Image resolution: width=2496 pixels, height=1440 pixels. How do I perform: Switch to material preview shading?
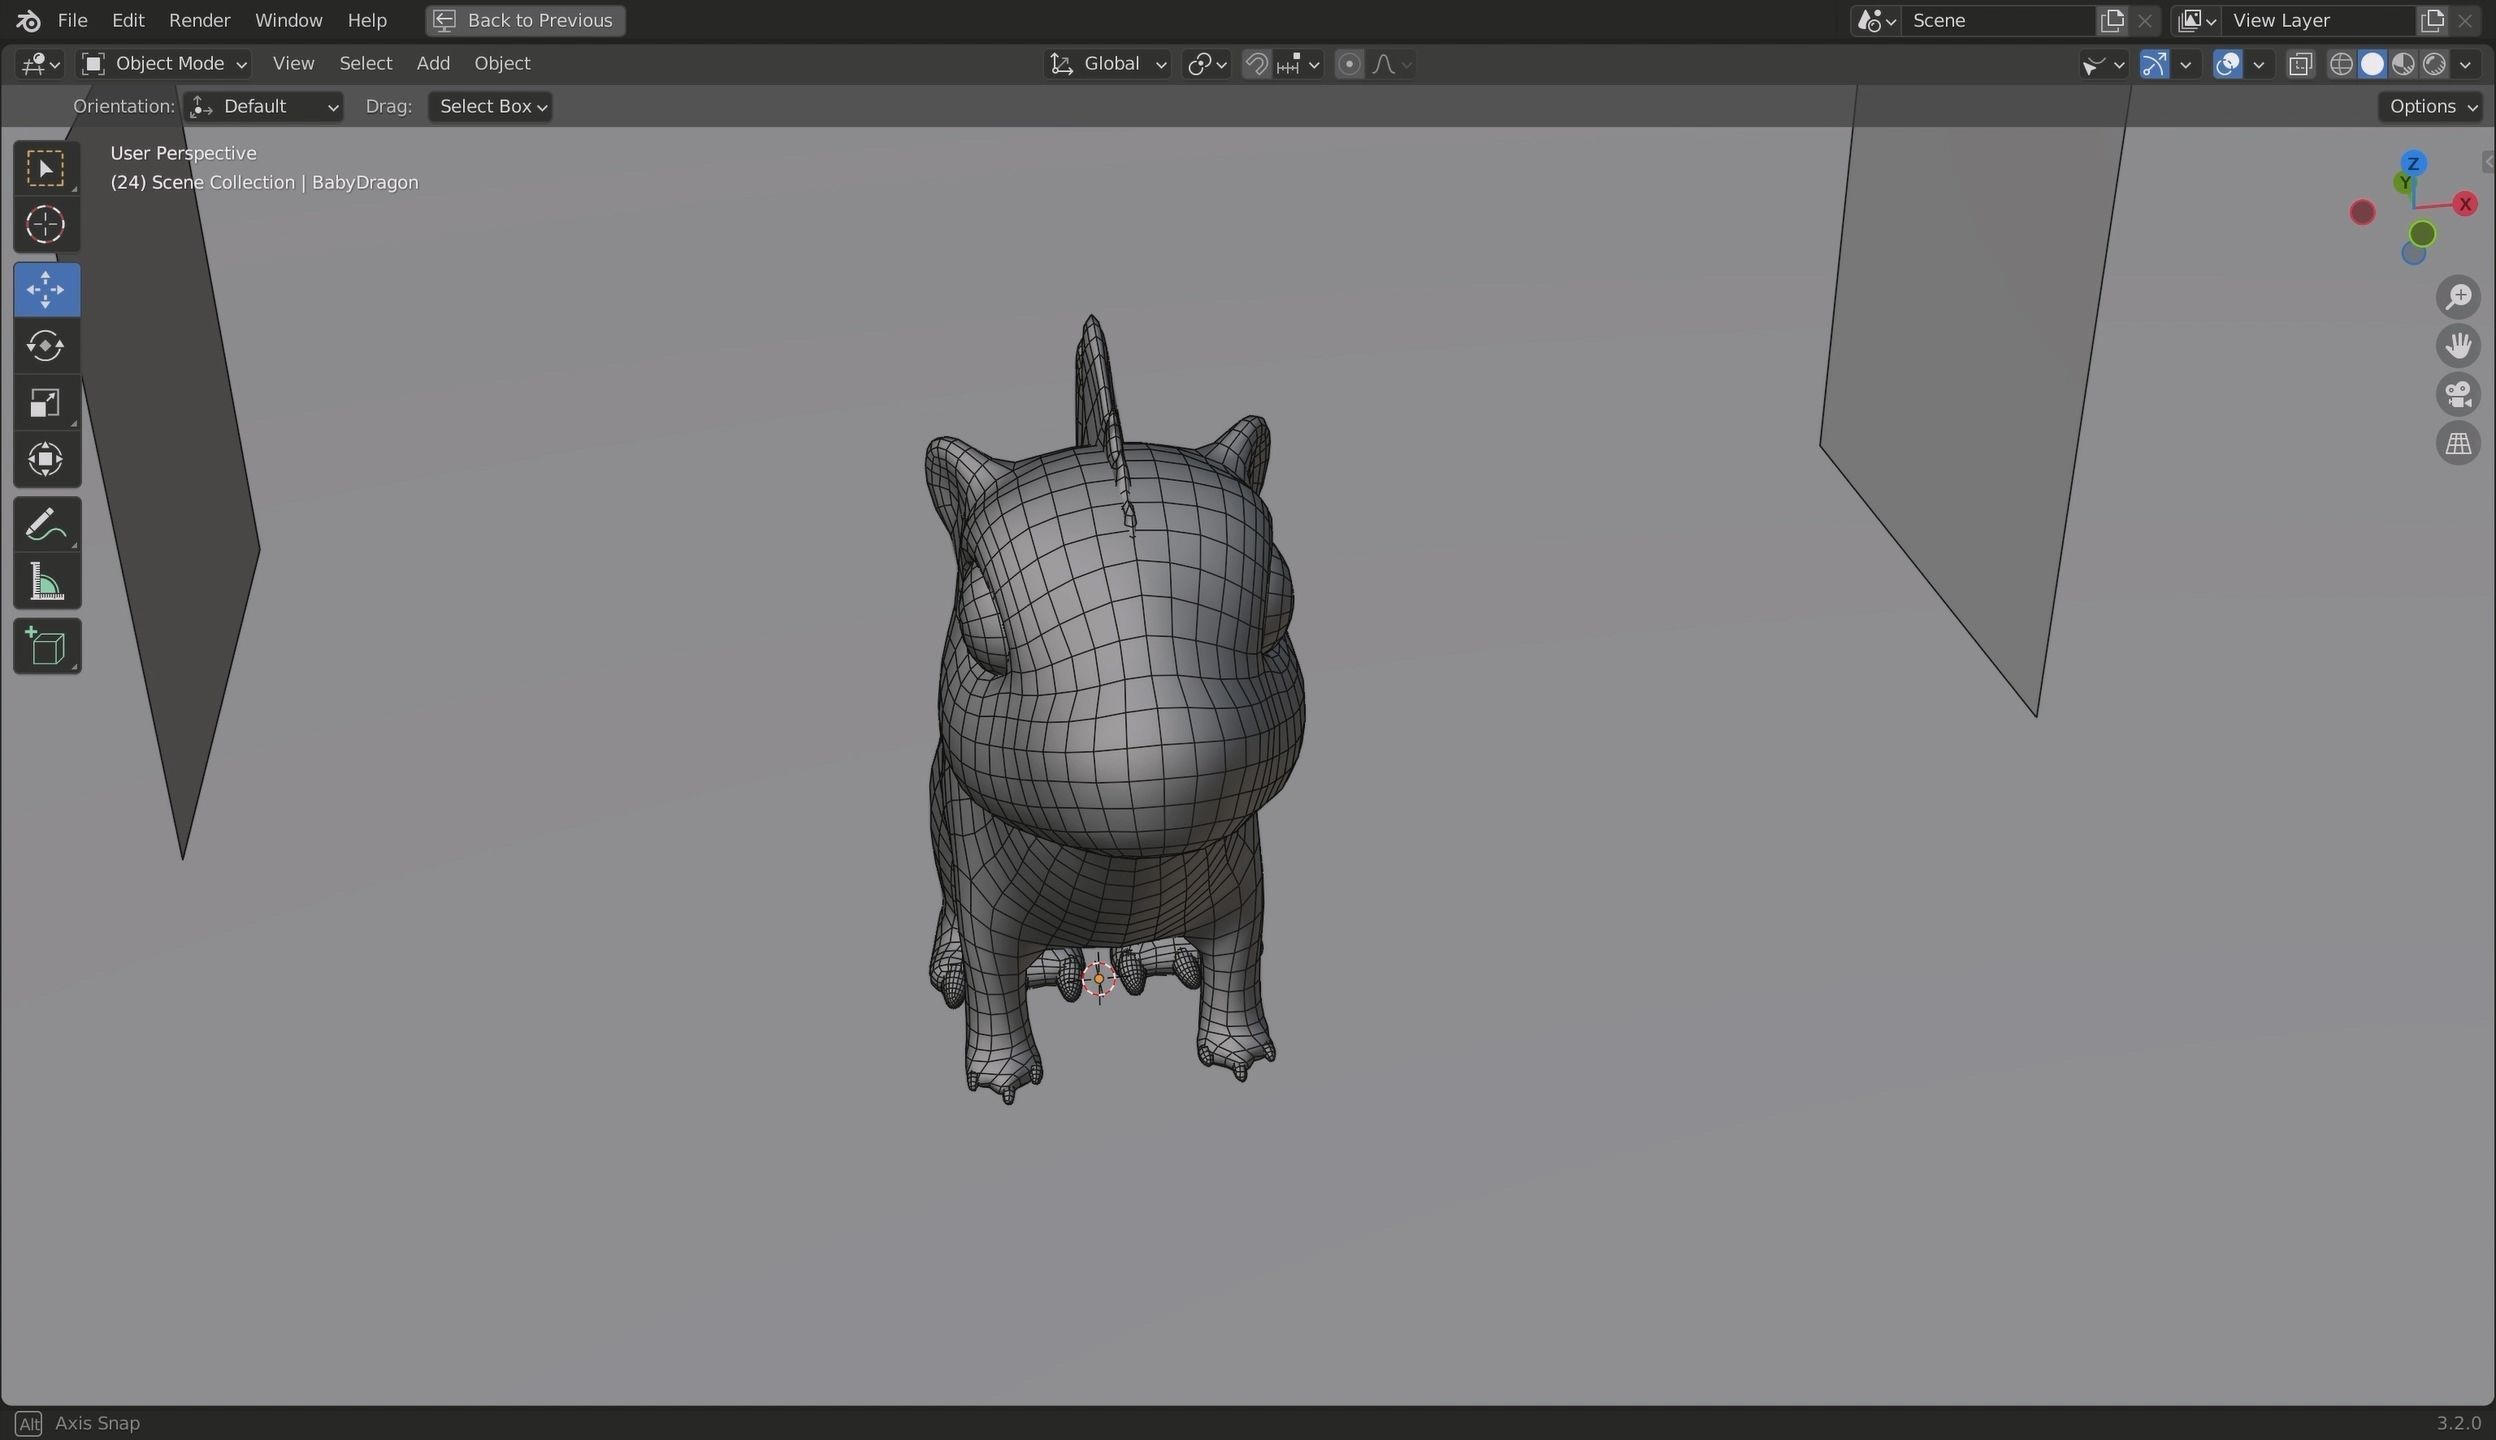pos(2402,64)
